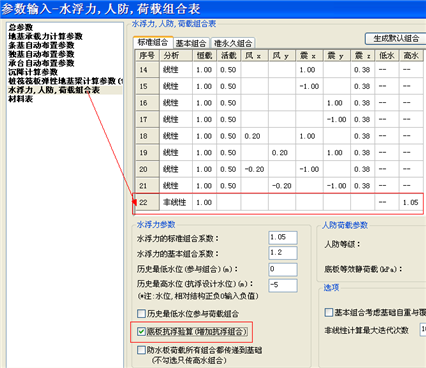Click the 震 z column header

(x=363, y=56)
